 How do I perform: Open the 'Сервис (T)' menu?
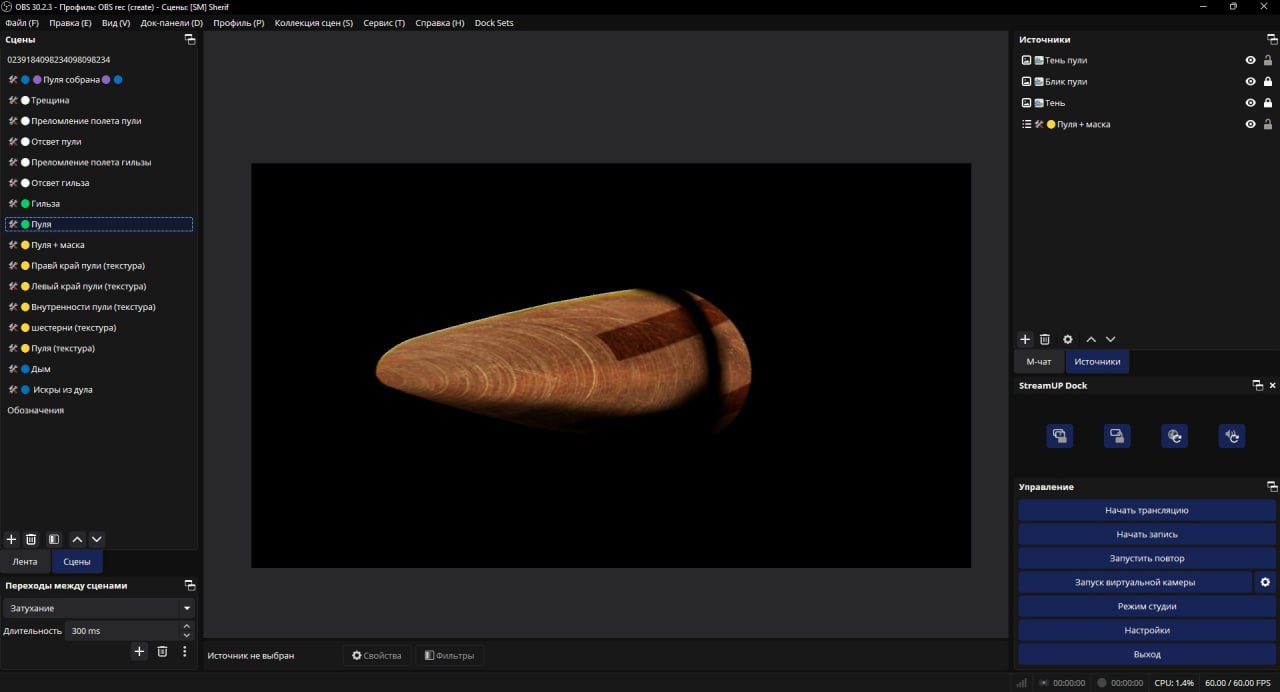pos(384,23)
